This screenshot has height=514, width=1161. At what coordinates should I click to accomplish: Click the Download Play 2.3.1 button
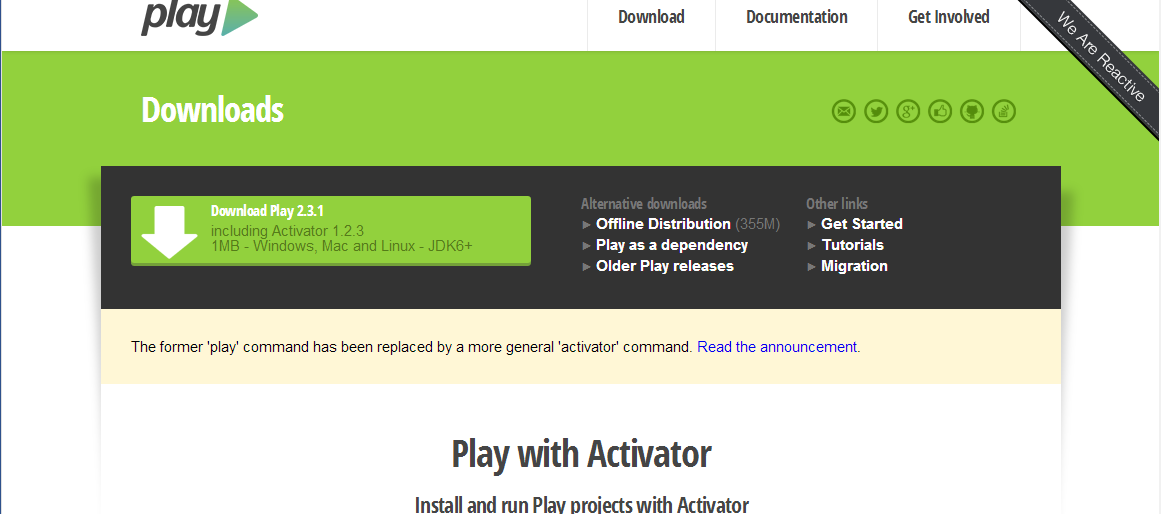coord(331,230)
